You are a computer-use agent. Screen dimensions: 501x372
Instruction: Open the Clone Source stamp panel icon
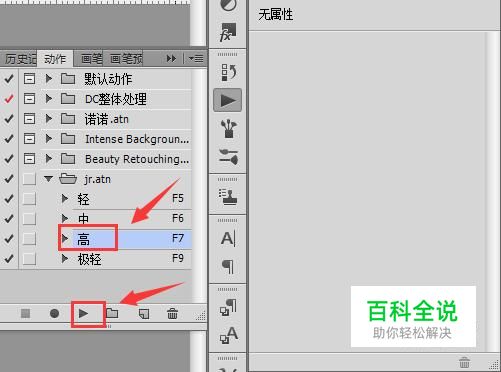[x=228, y=197]
